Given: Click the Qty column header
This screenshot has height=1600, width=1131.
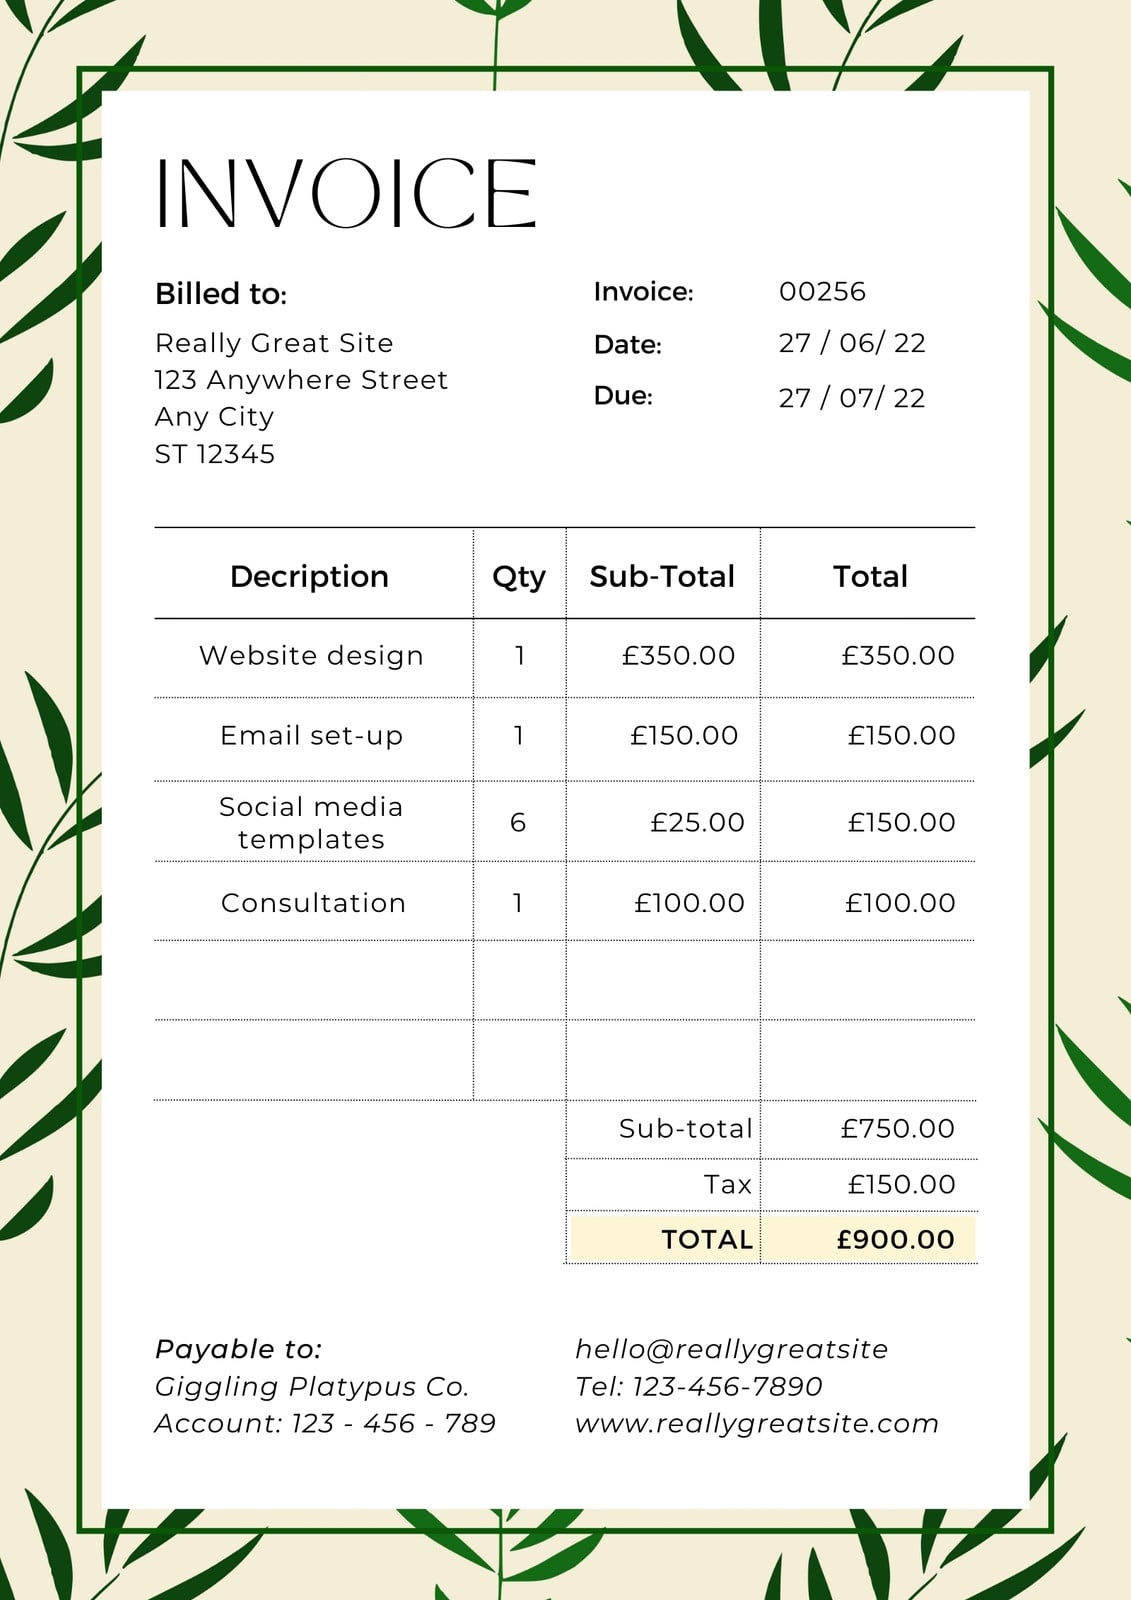Looking at the screenshot, I should click(x=519, y=578).
